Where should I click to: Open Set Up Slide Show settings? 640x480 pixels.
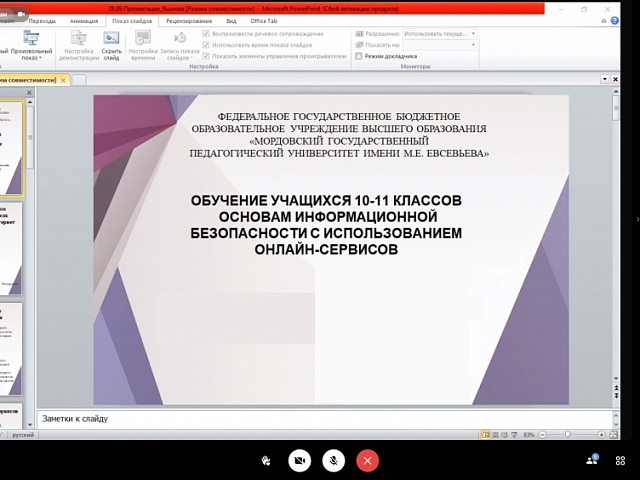(78, 42)
